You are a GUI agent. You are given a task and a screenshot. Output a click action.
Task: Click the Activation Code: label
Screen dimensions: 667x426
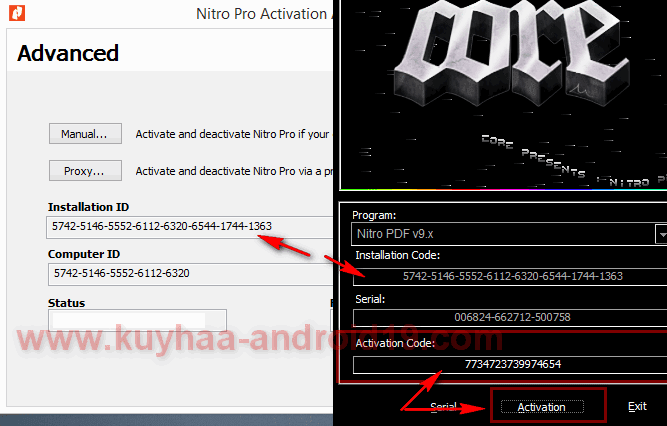(x=395, y=343)
